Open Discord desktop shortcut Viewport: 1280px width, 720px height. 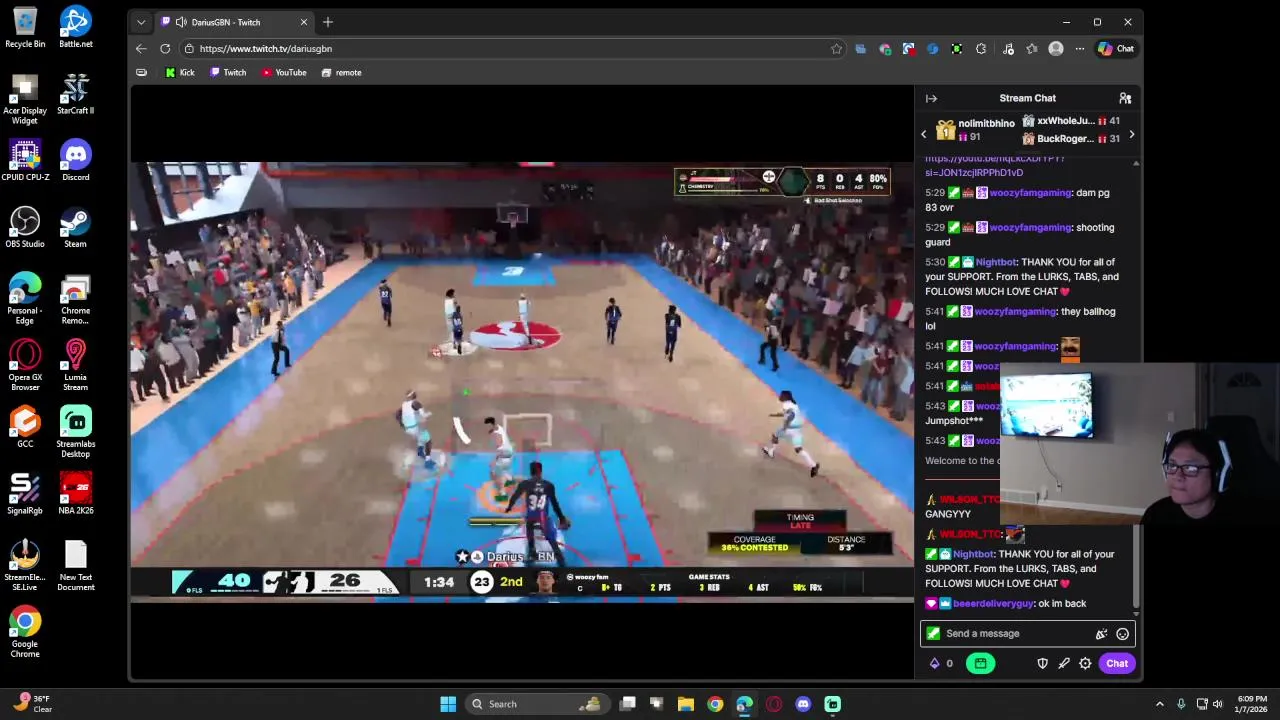(76, 160)
